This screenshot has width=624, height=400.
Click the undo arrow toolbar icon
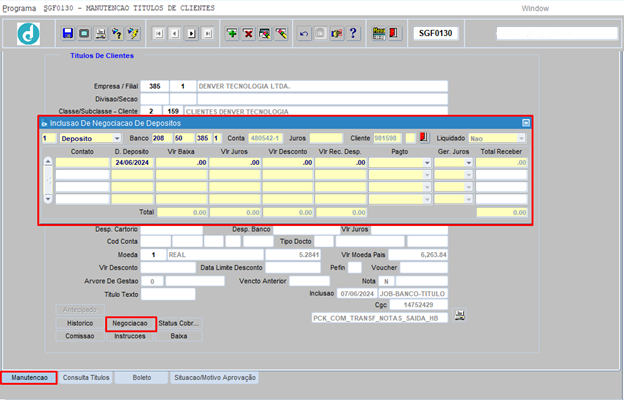tap(305, 34)
